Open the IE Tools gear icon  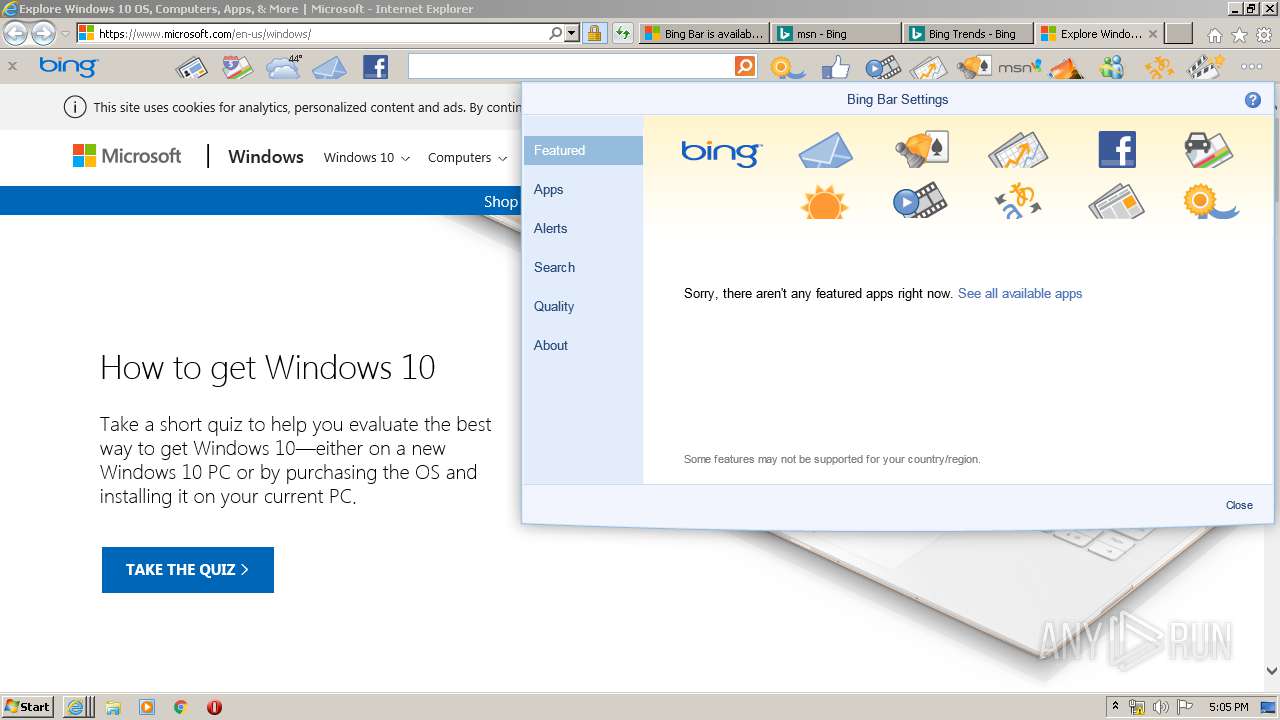coord(1264,35)
